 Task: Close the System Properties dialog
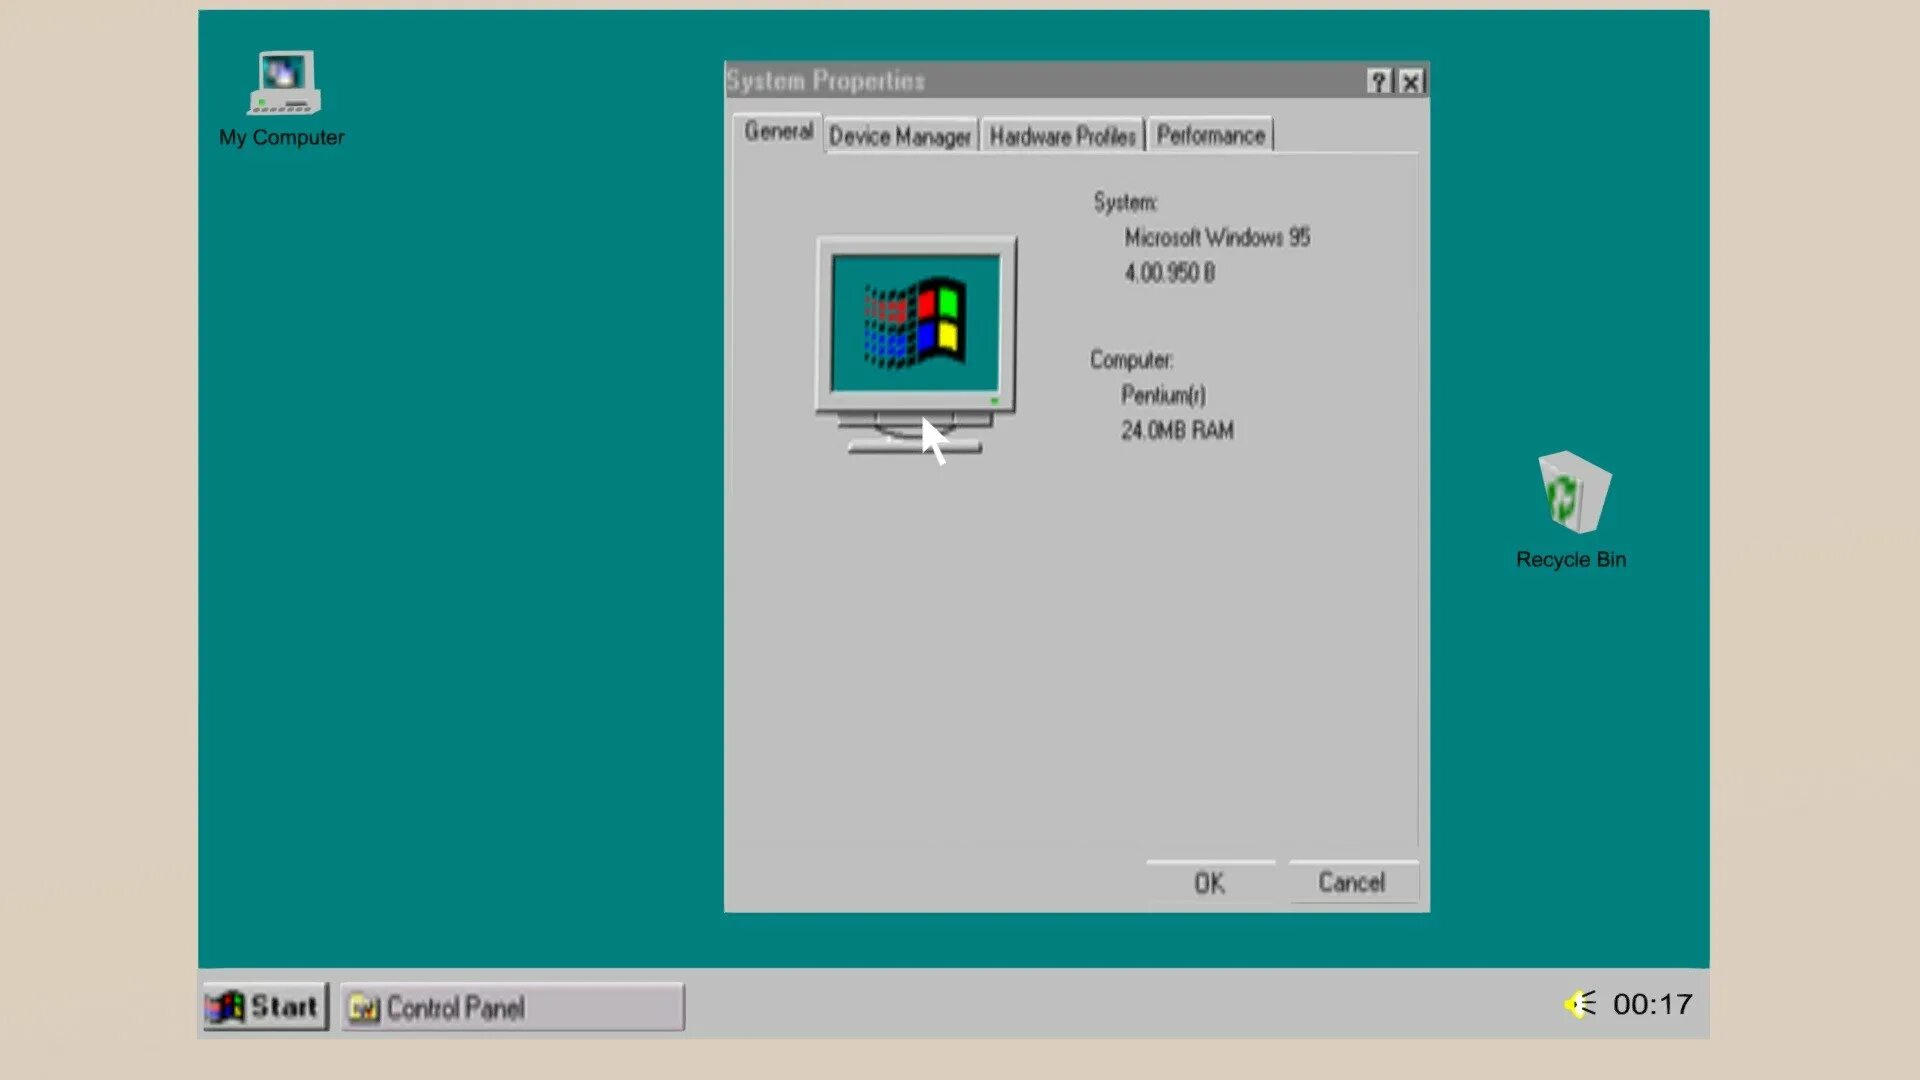pyautogui.click(x=1411, y=82)
